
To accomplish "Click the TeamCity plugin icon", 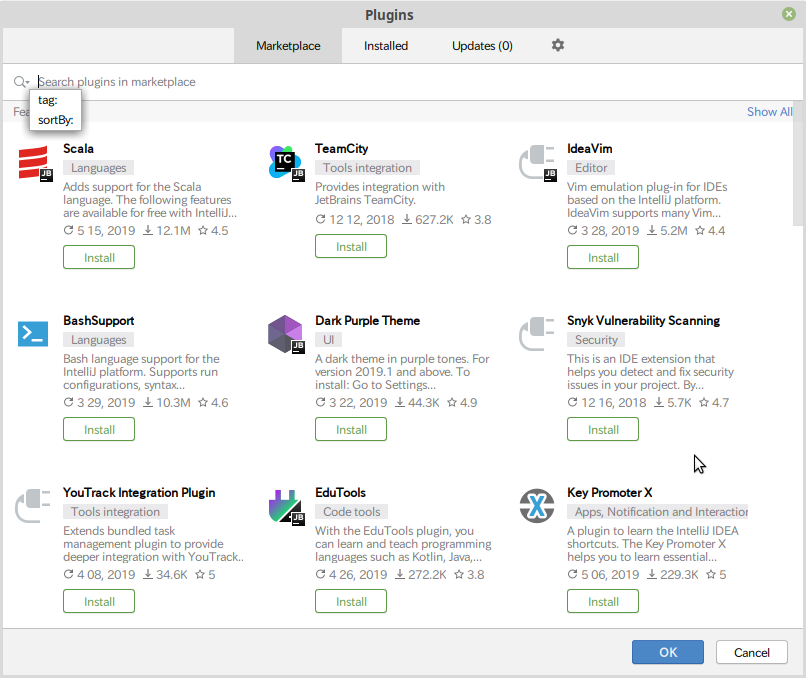I will click(284, 162).
